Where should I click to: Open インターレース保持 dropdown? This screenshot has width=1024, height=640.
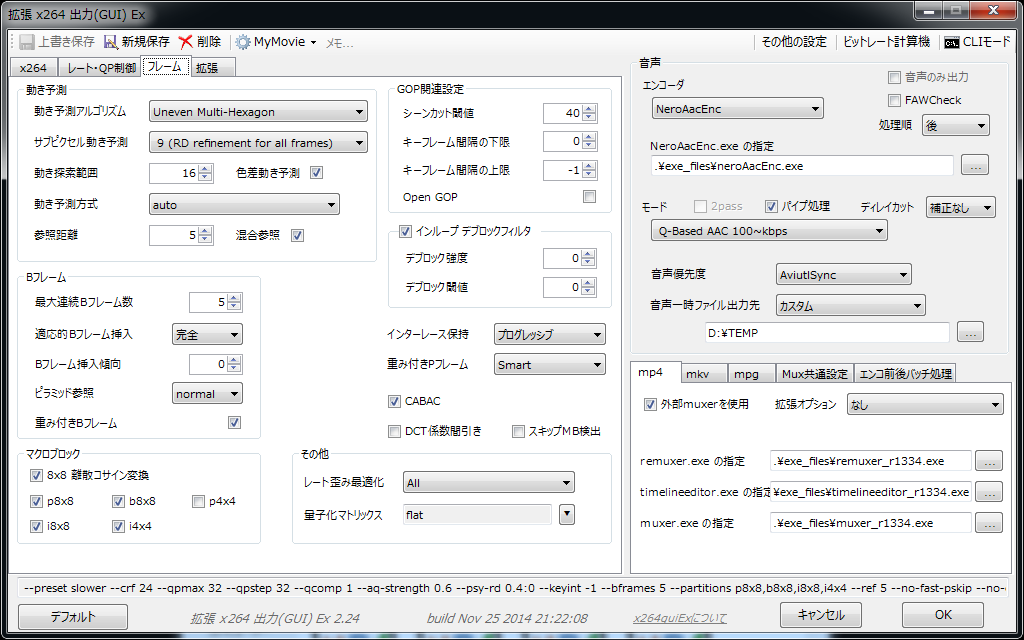[x=550, y=334]
